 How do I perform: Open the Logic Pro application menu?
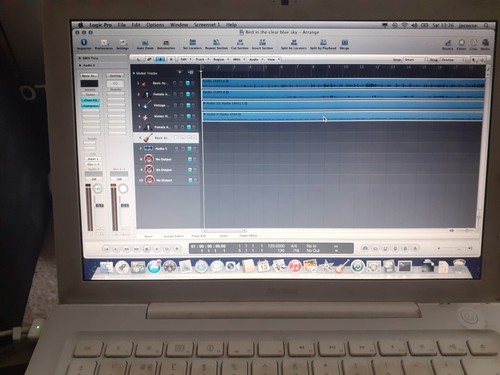coord(100,25)
